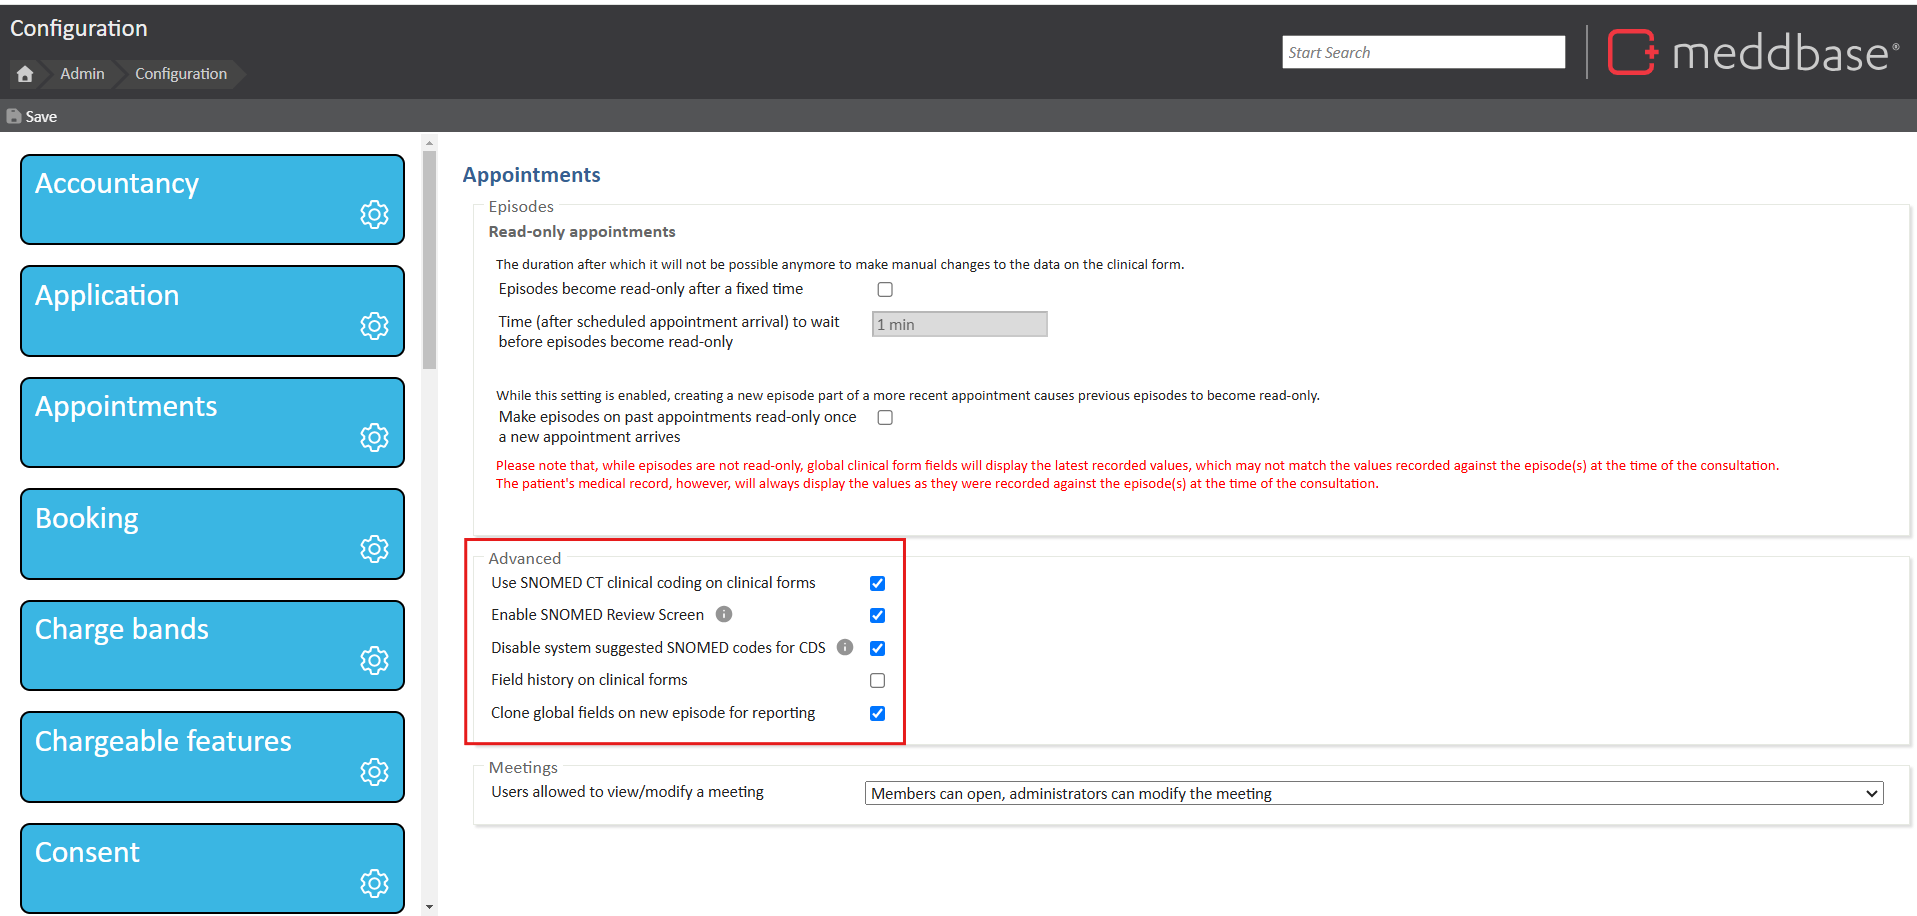Toggle Field history on clinical forms checkbox
Viewport: 1917px width, 916px height.
(877, 681)
